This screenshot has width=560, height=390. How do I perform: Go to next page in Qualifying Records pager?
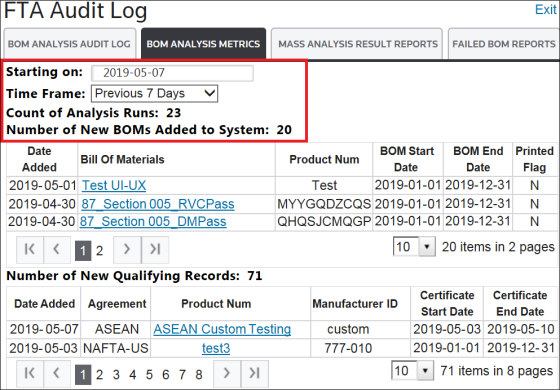(x=227, y=373)
